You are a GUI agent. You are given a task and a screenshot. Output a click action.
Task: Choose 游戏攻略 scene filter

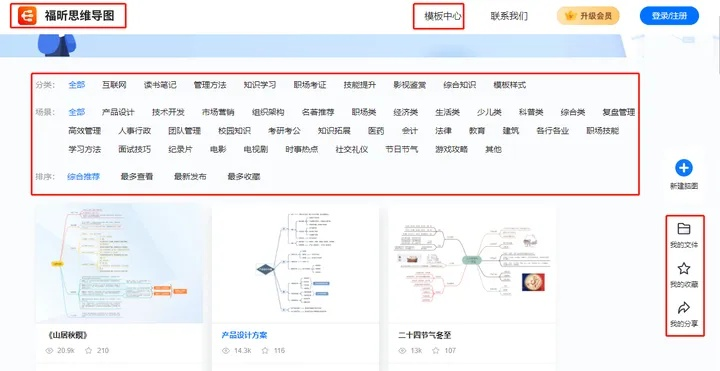click(452, 149)
